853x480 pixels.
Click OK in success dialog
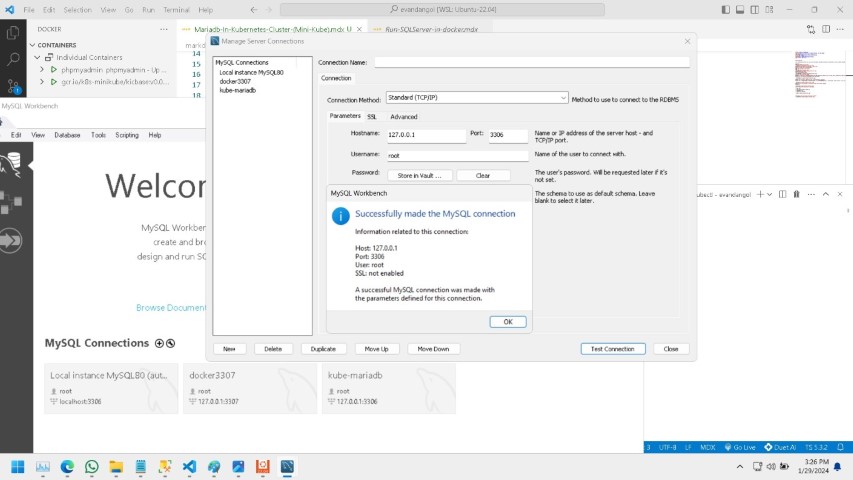coord(508,322)
